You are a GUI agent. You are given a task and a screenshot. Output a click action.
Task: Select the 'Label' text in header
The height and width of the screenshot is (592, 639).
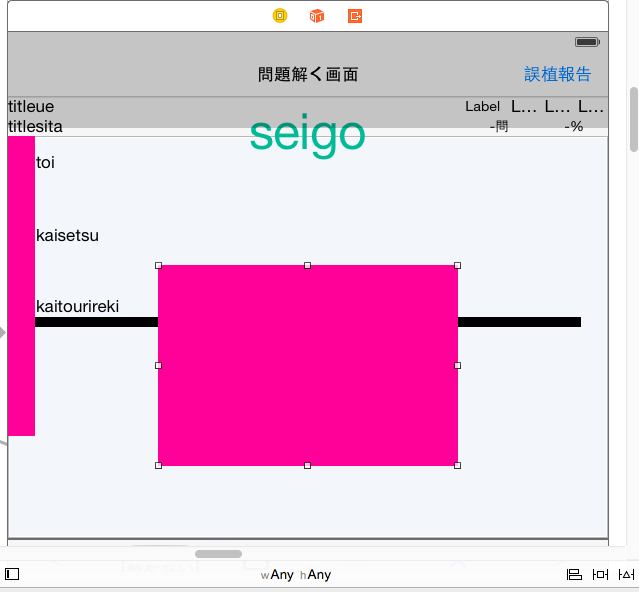[483, 107]
